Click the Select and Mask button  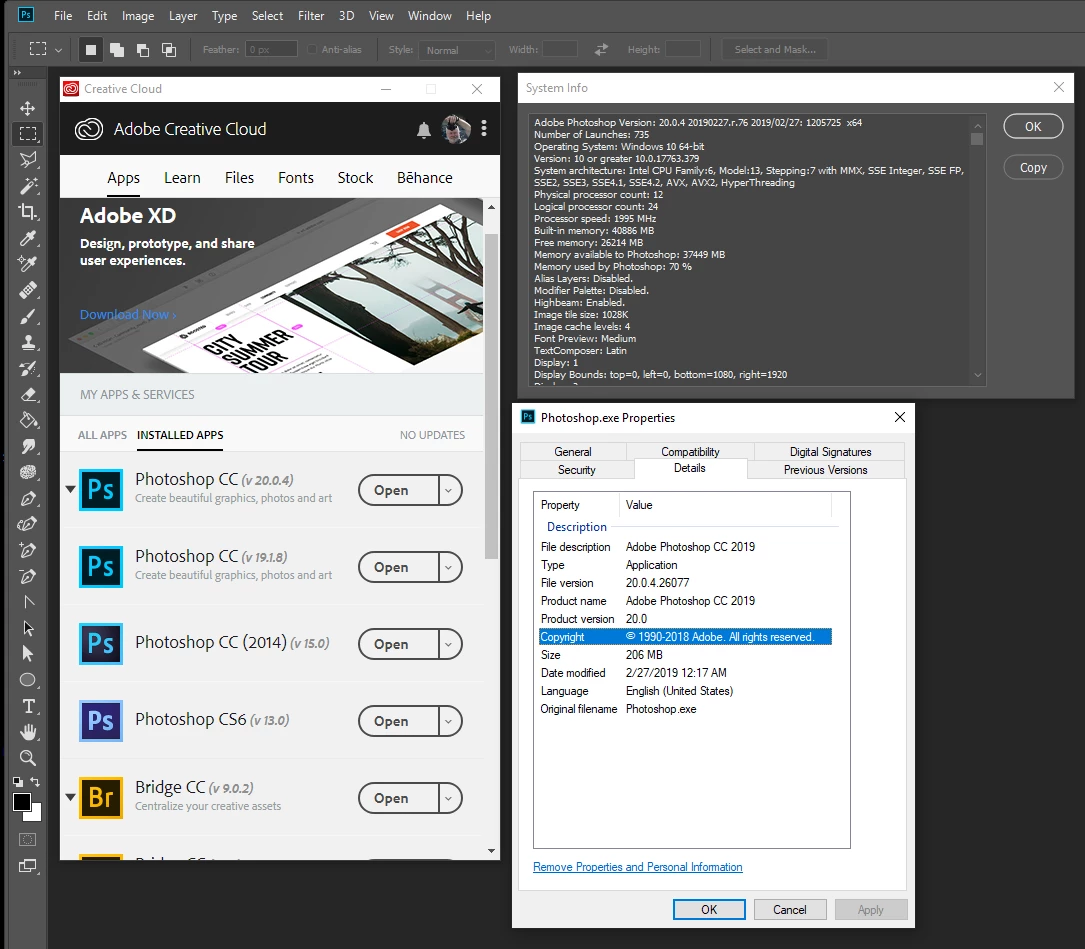click(774, 49)
